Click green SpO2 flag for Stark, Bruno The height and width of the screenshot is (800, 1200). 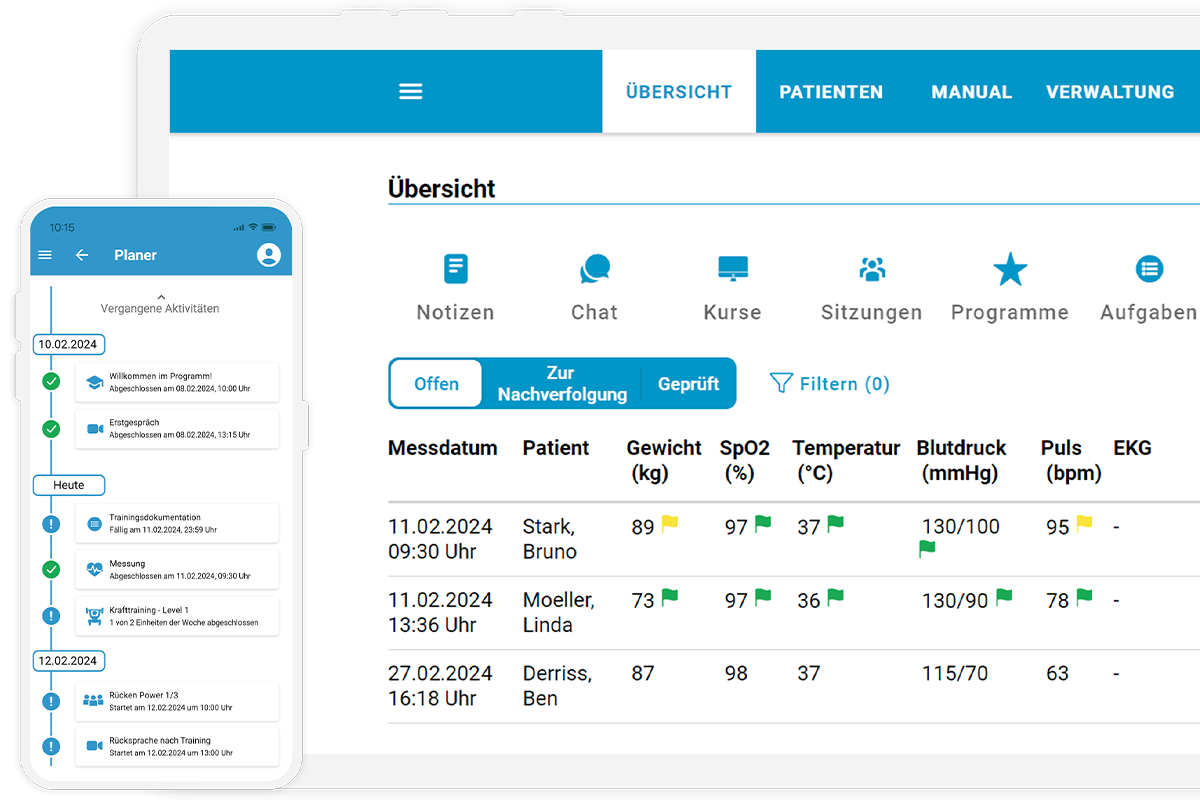coord(763,523)
